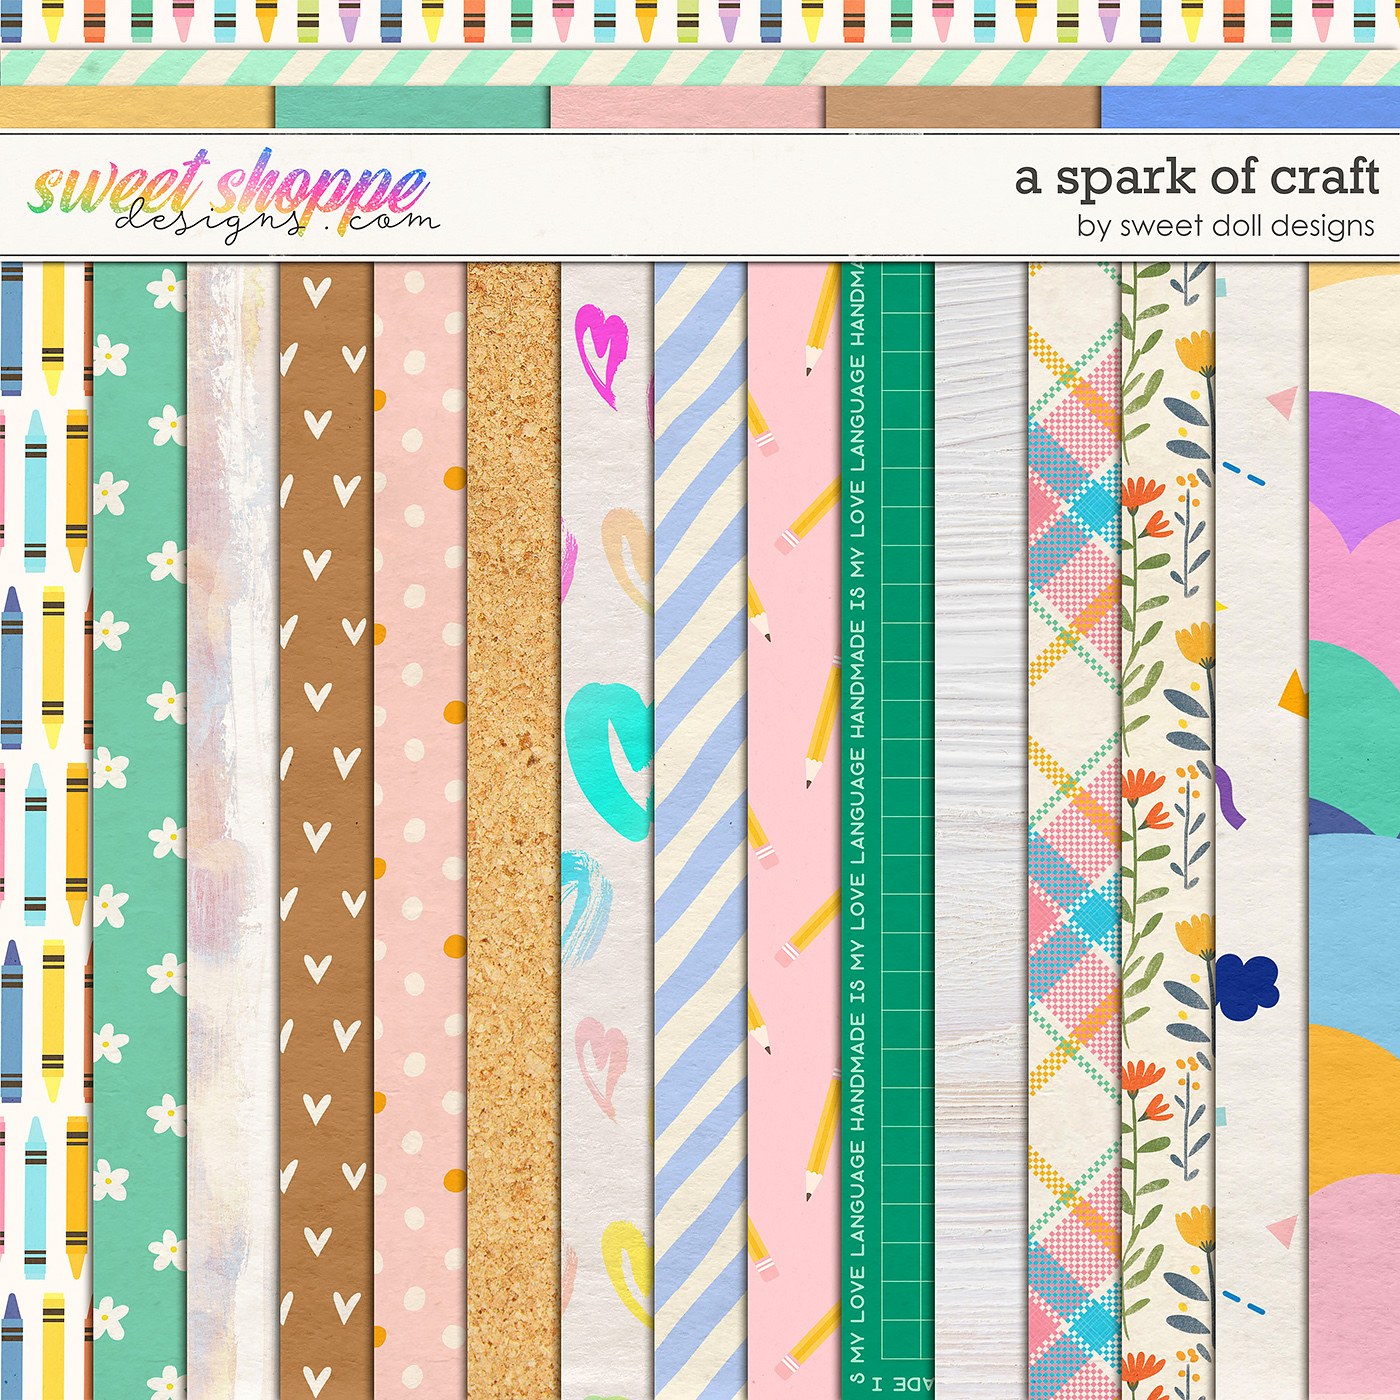Click 'by sweet doll designs' text
1400x1400 pixels.
pyautogui.click(x=1226, y=227)
